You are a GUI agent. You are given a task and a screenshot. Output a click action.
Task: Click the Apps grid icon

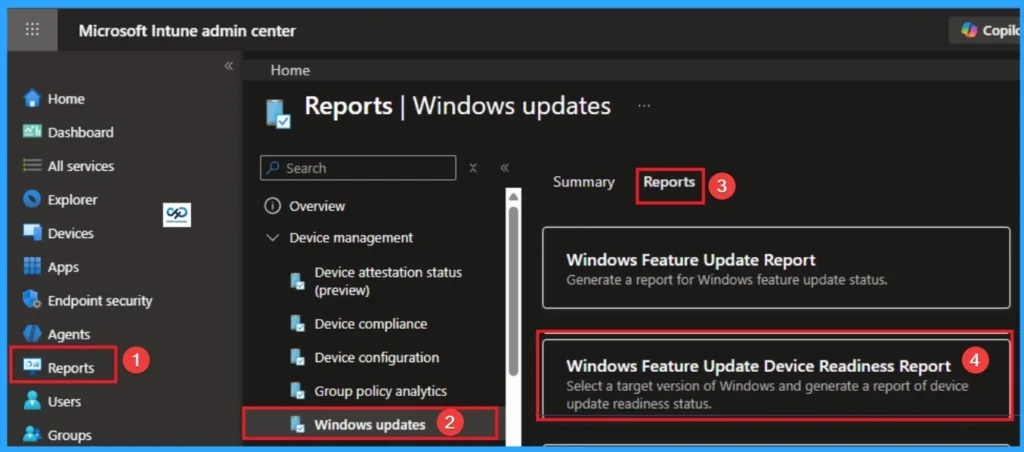(x=31, y=266)
